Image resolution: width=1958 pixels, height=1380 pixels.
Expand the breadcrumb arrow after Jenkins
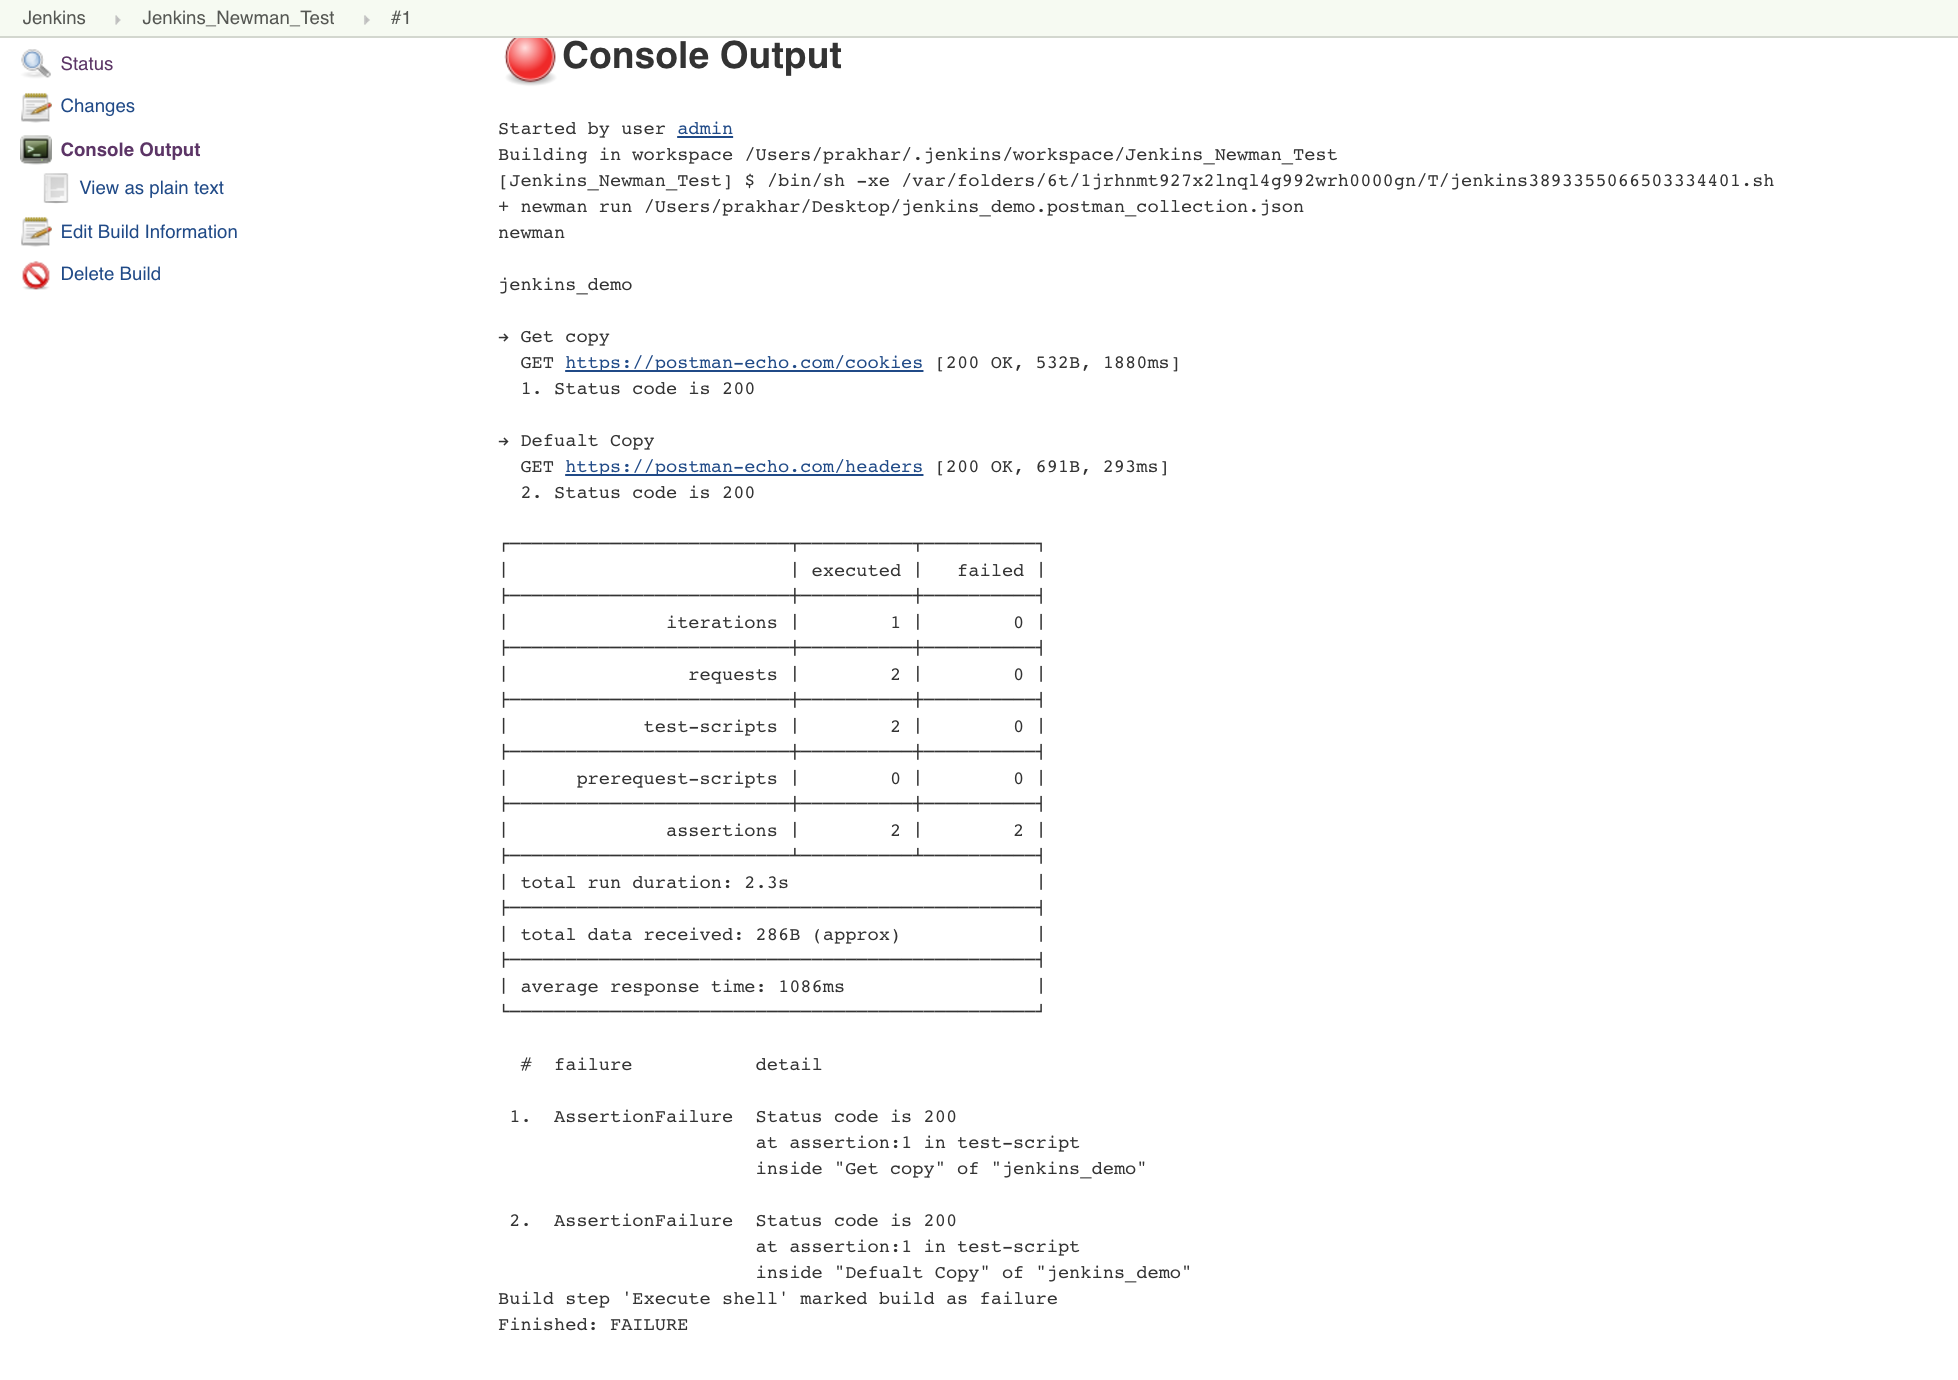click(117, 19)
